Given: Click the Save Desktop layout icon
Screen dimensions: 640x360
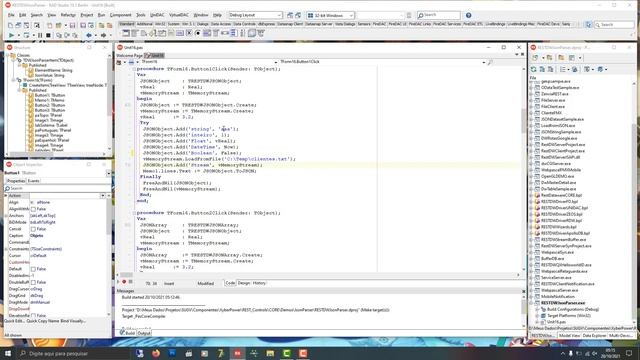Looking at the screenshot, I should click(290, 15).
